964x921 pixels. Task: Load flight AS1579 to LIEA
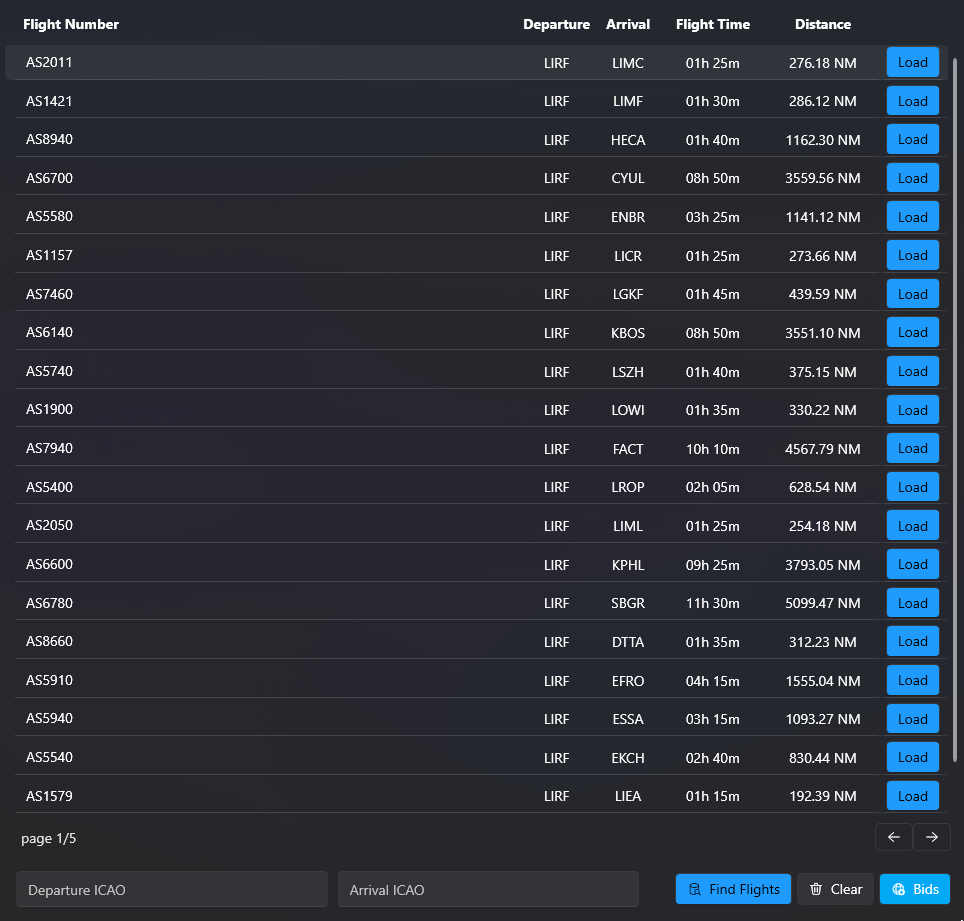coord(912,796)
